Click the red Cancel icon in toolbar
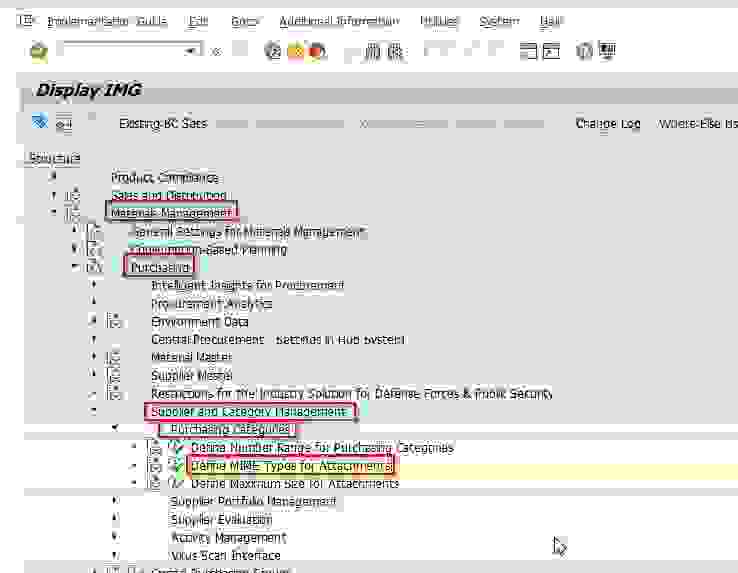The width and height of the screenshot is (738, 573). tap(316, 51)
